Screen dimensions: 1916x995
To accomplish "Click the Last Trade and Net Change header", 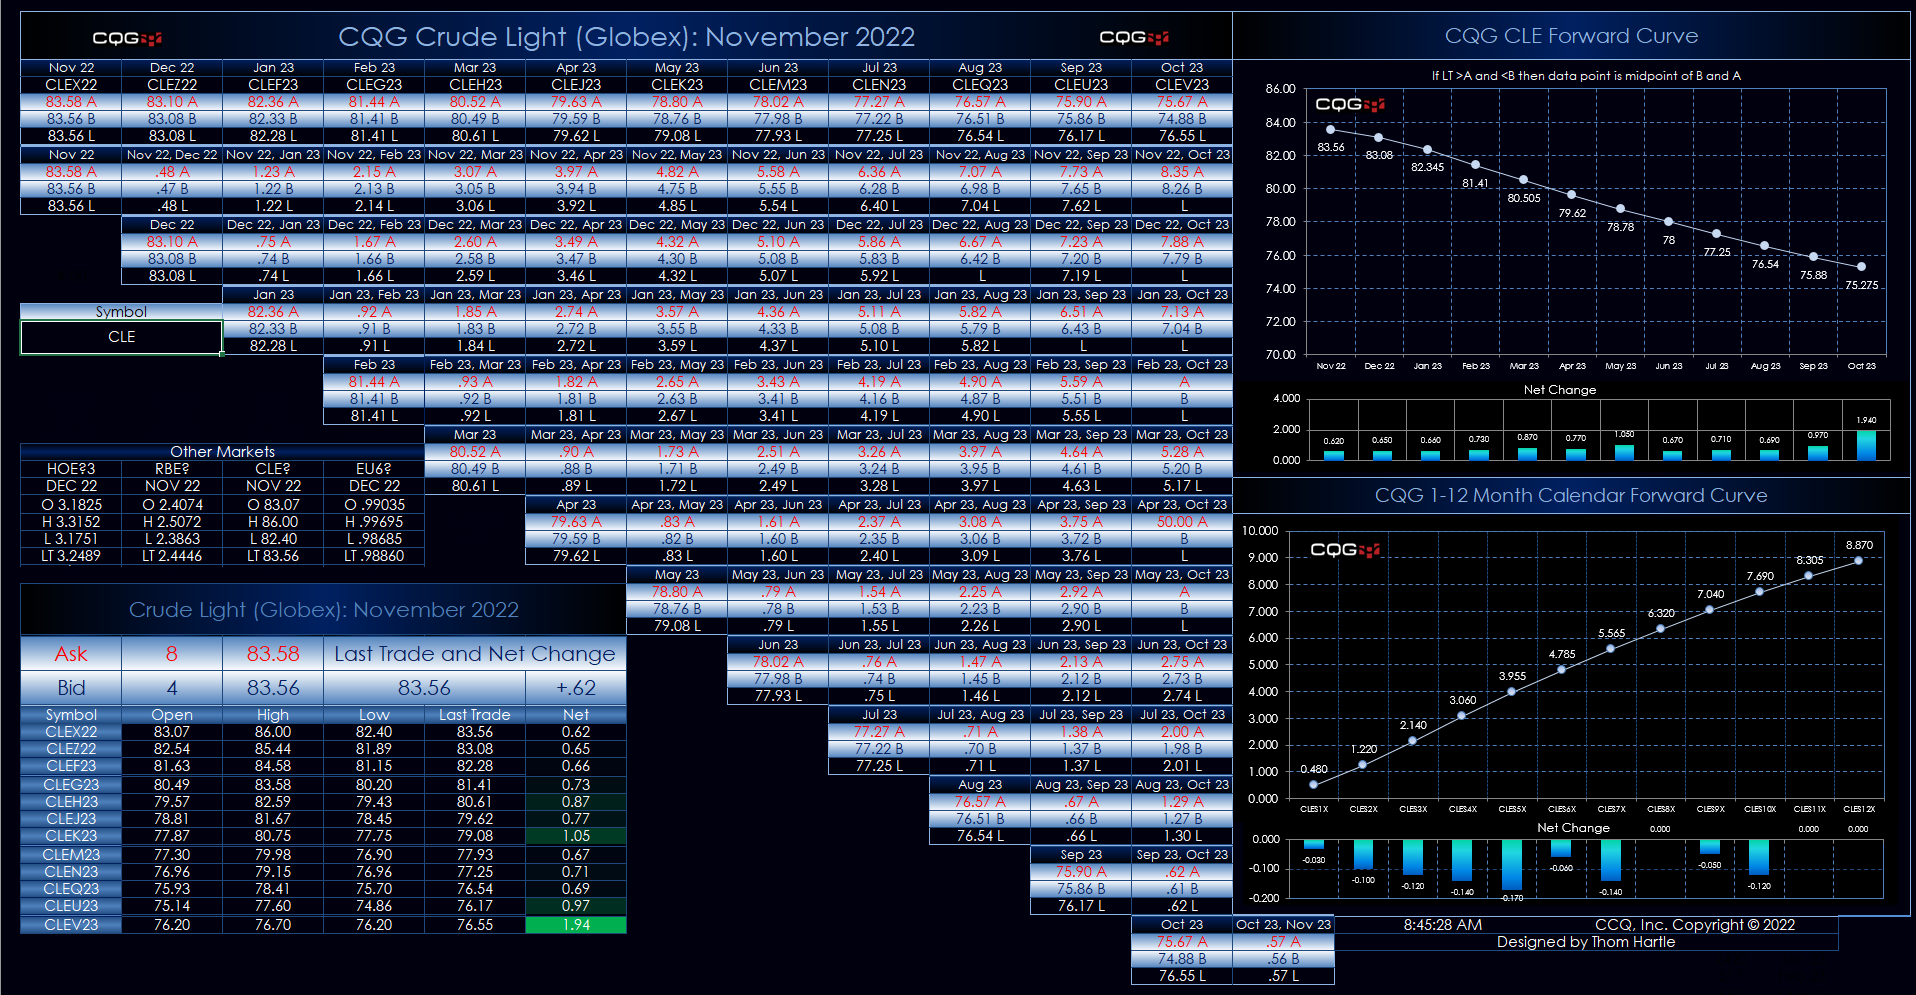I will tap(475, 654).
